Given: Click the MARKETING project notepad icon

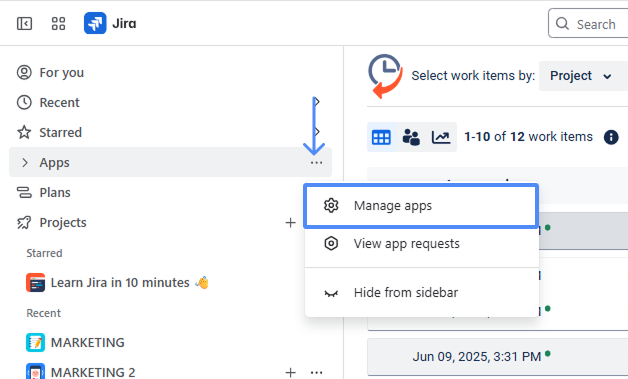Looking at the screenshot, I should (35, 343).
